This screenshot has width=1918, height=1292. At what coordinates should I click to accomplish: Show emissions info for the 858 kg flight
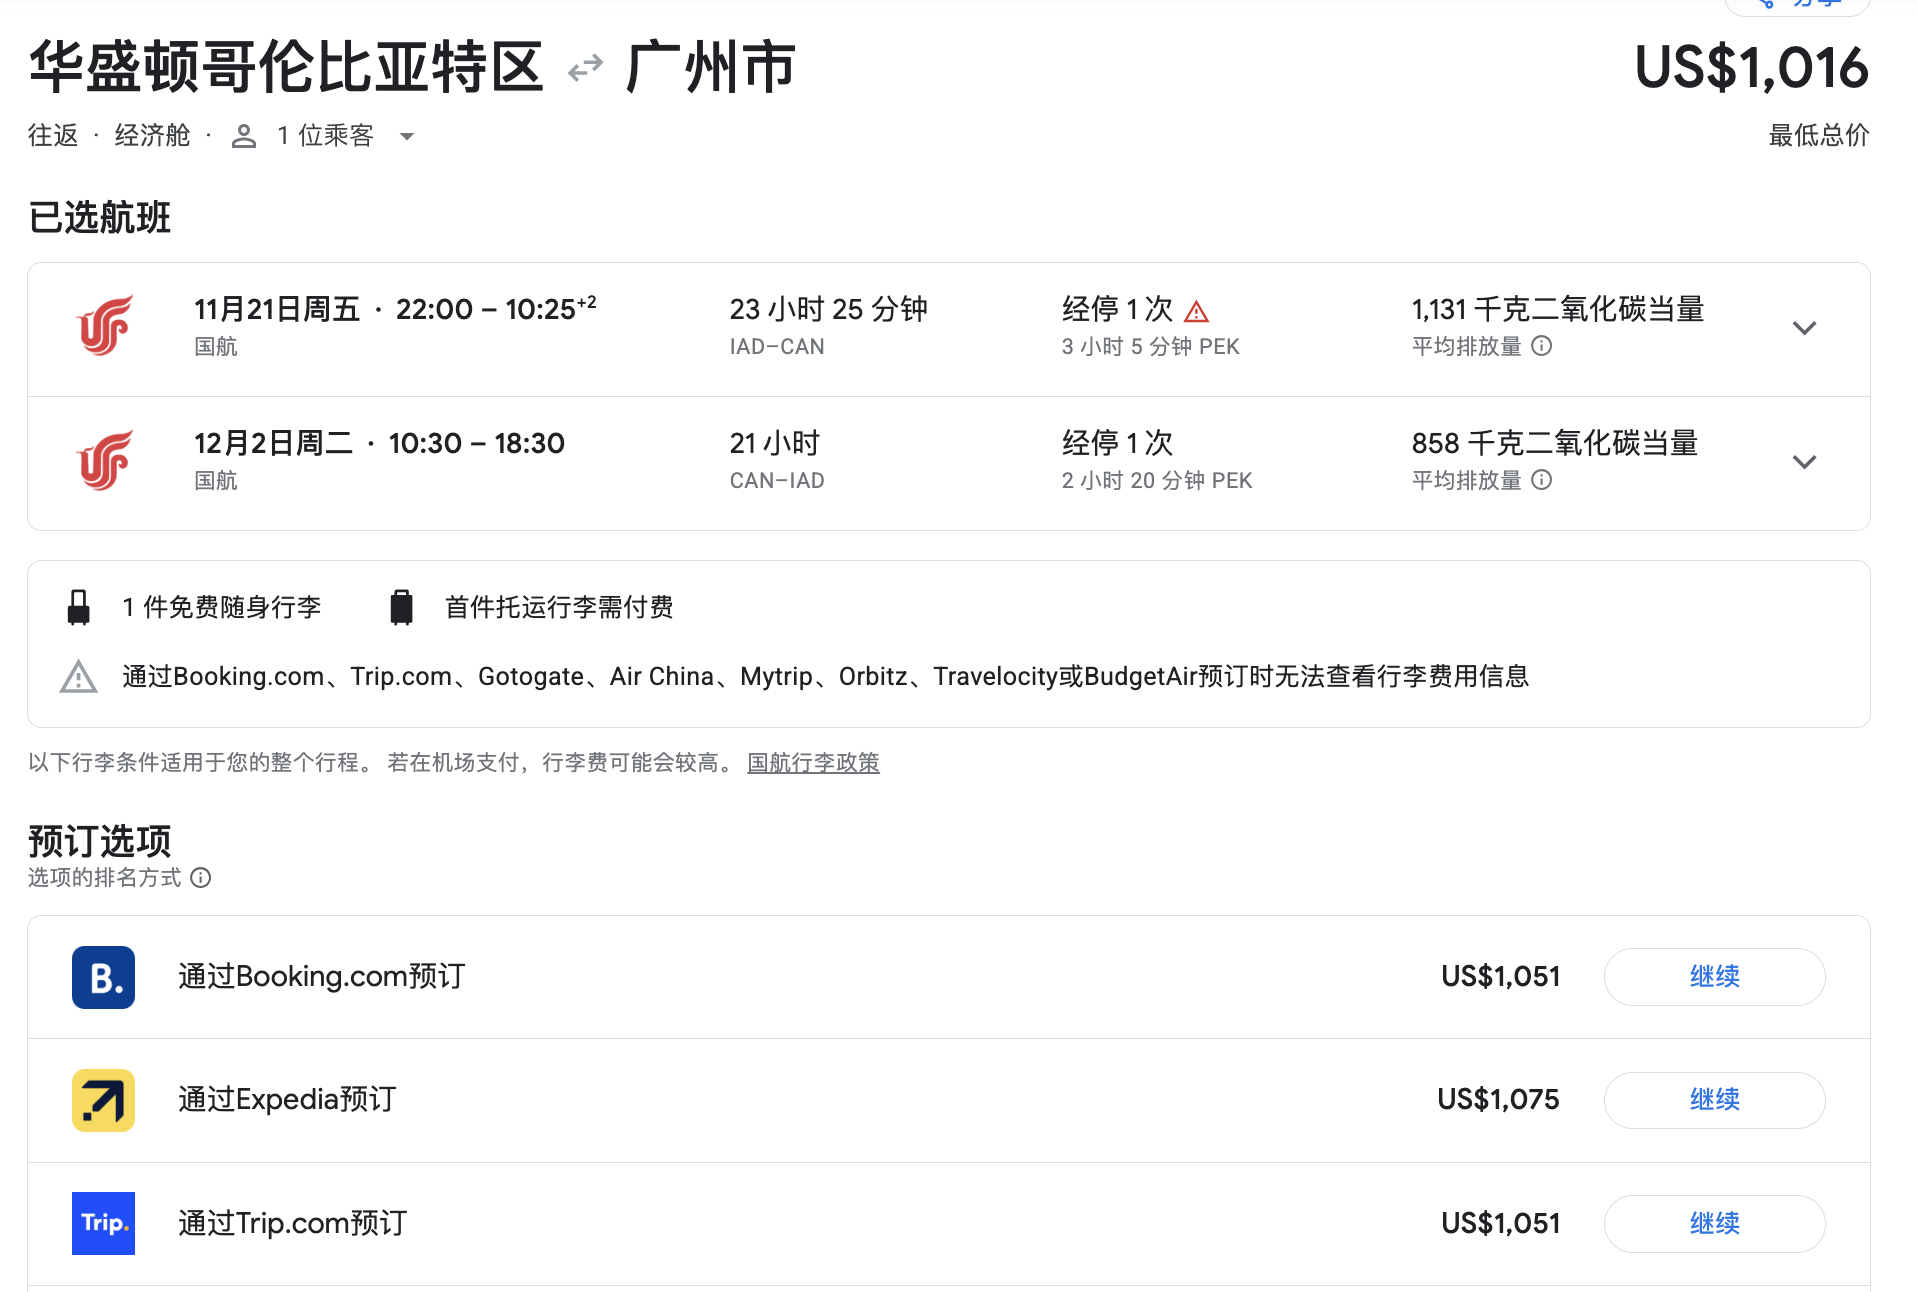pyautogui.click(x=1542, y=480)
